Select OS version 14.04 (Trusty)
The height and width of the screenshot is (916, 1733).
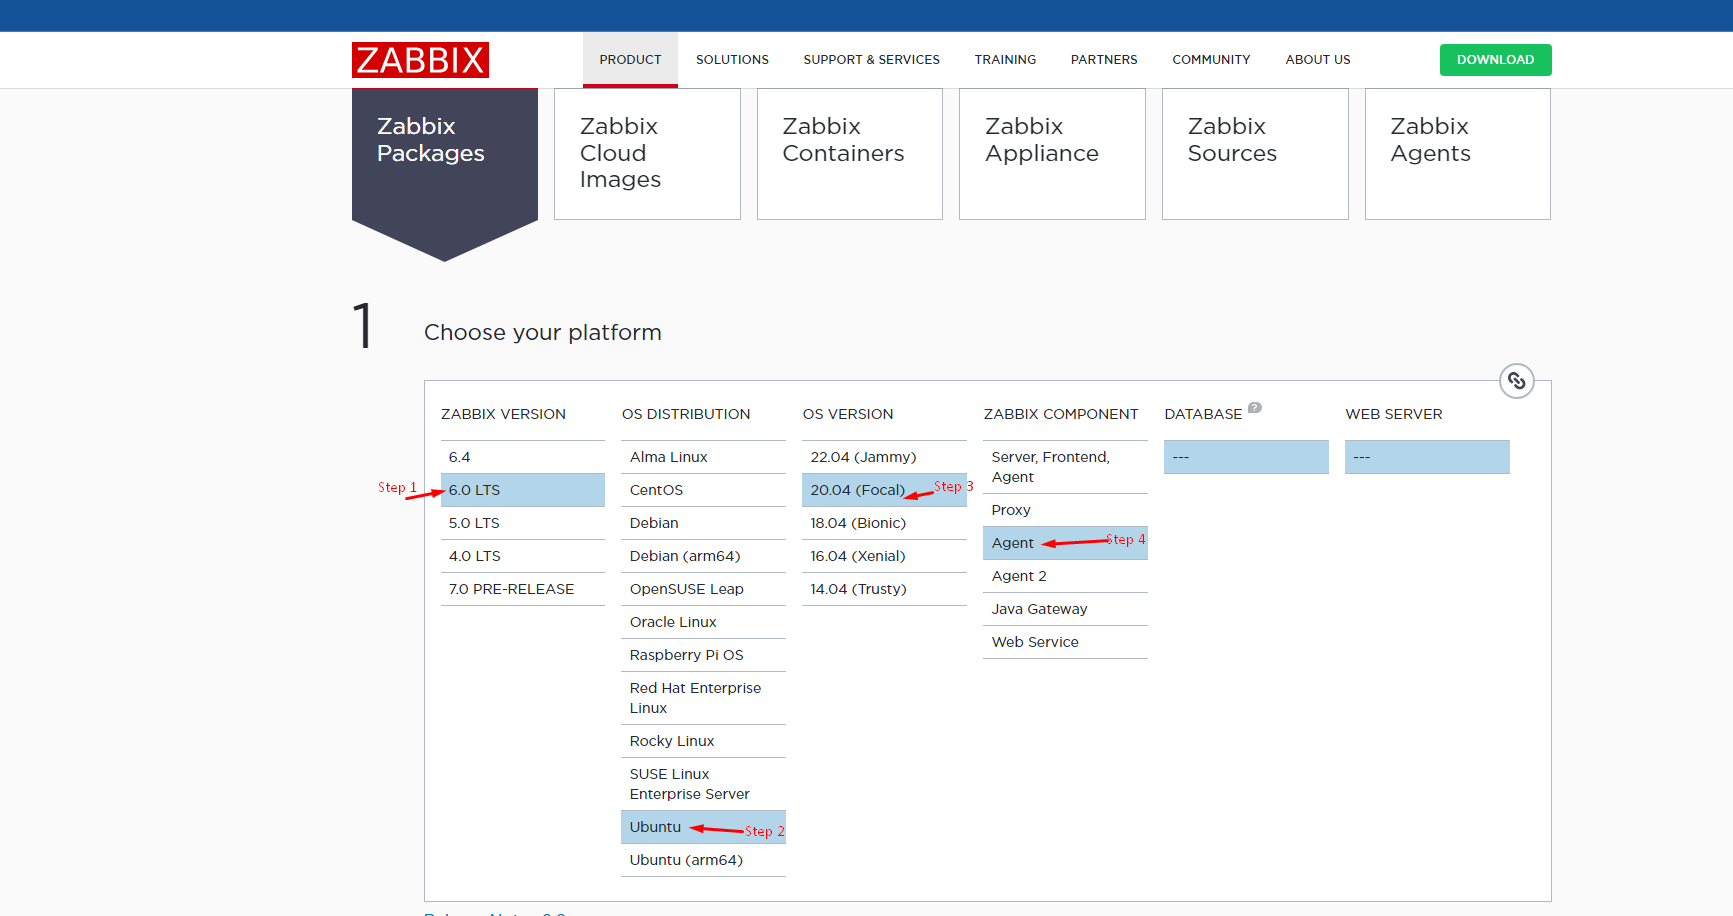click(884, 589)
